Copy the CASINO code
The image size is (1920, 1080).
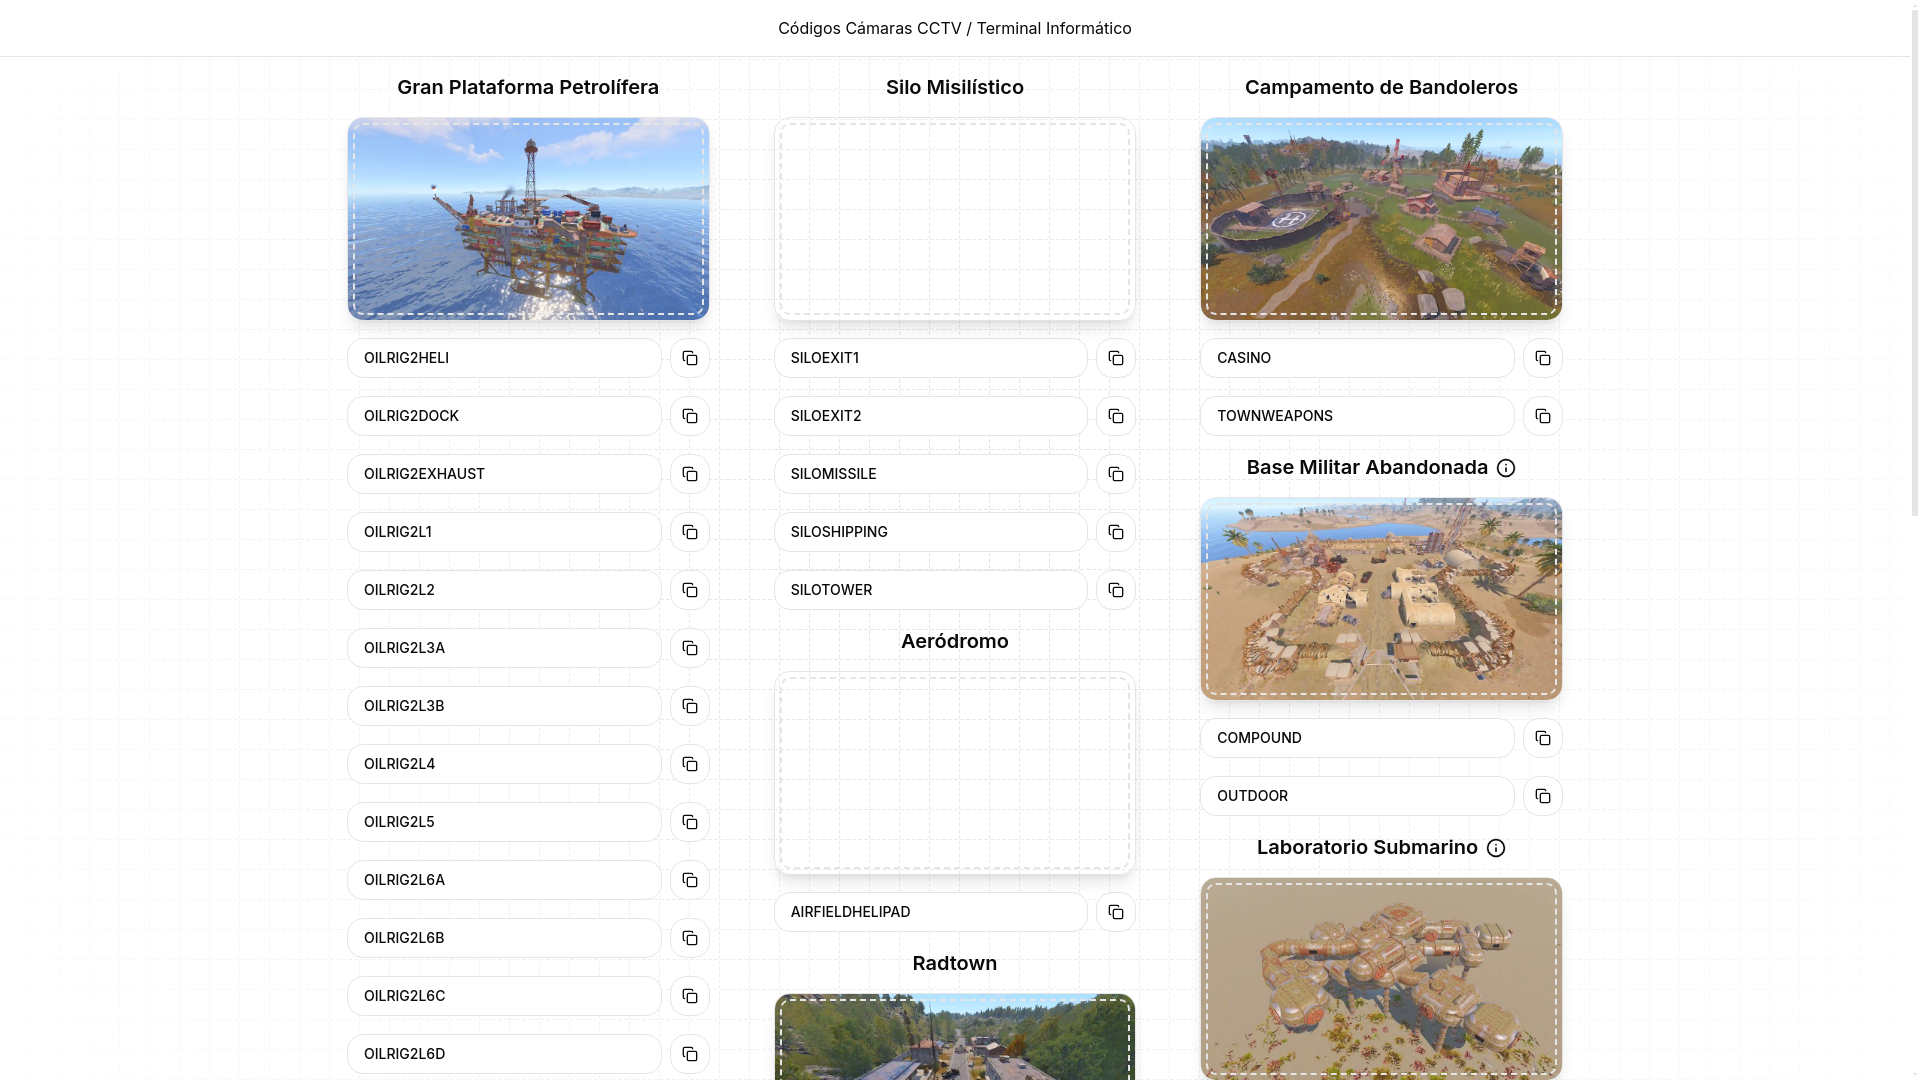click(x=1543, y=358)
